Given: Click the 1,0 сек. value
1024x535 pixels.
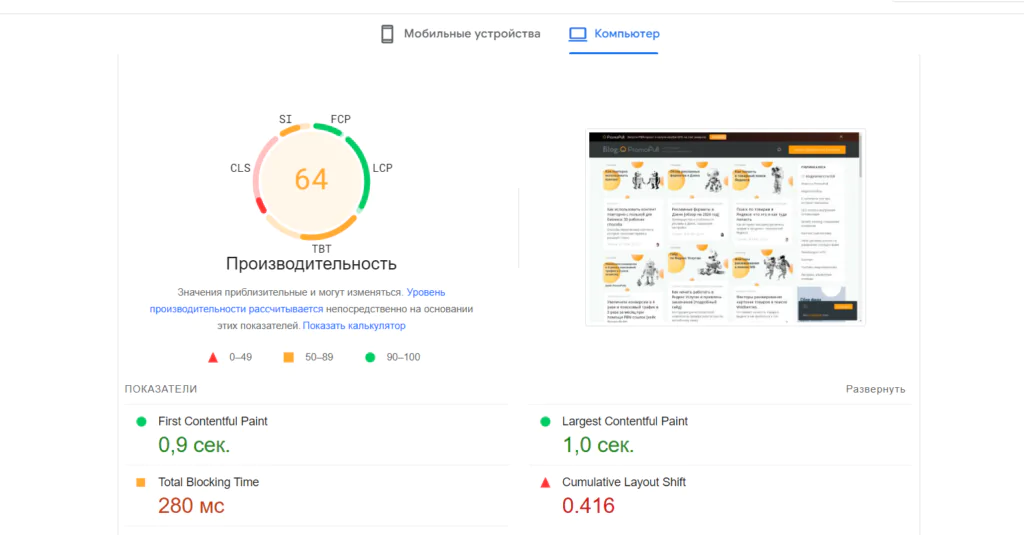Looking at the screenshot, I should 598,445.
